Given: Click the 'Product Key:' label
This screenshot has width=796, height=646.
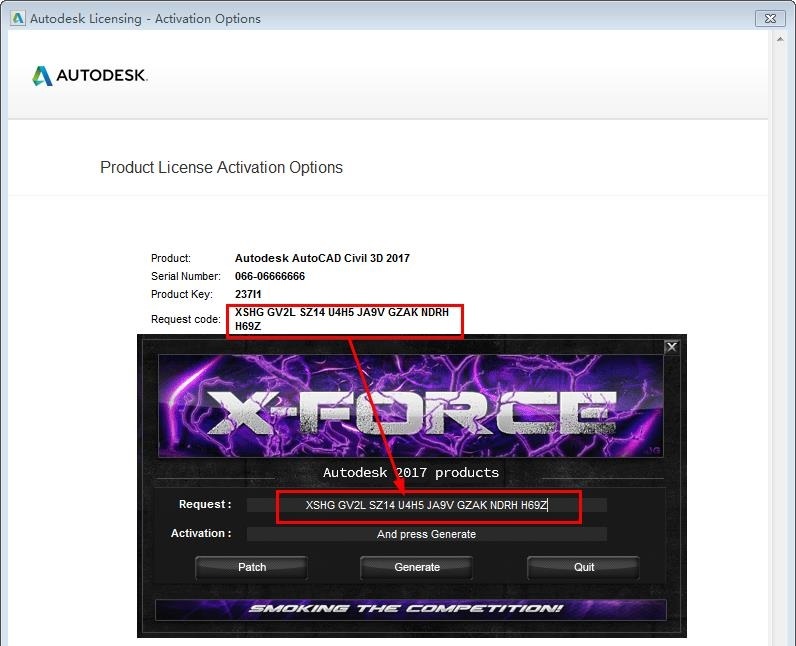Looking at the screenshot, I should click(x=182, y=294).
